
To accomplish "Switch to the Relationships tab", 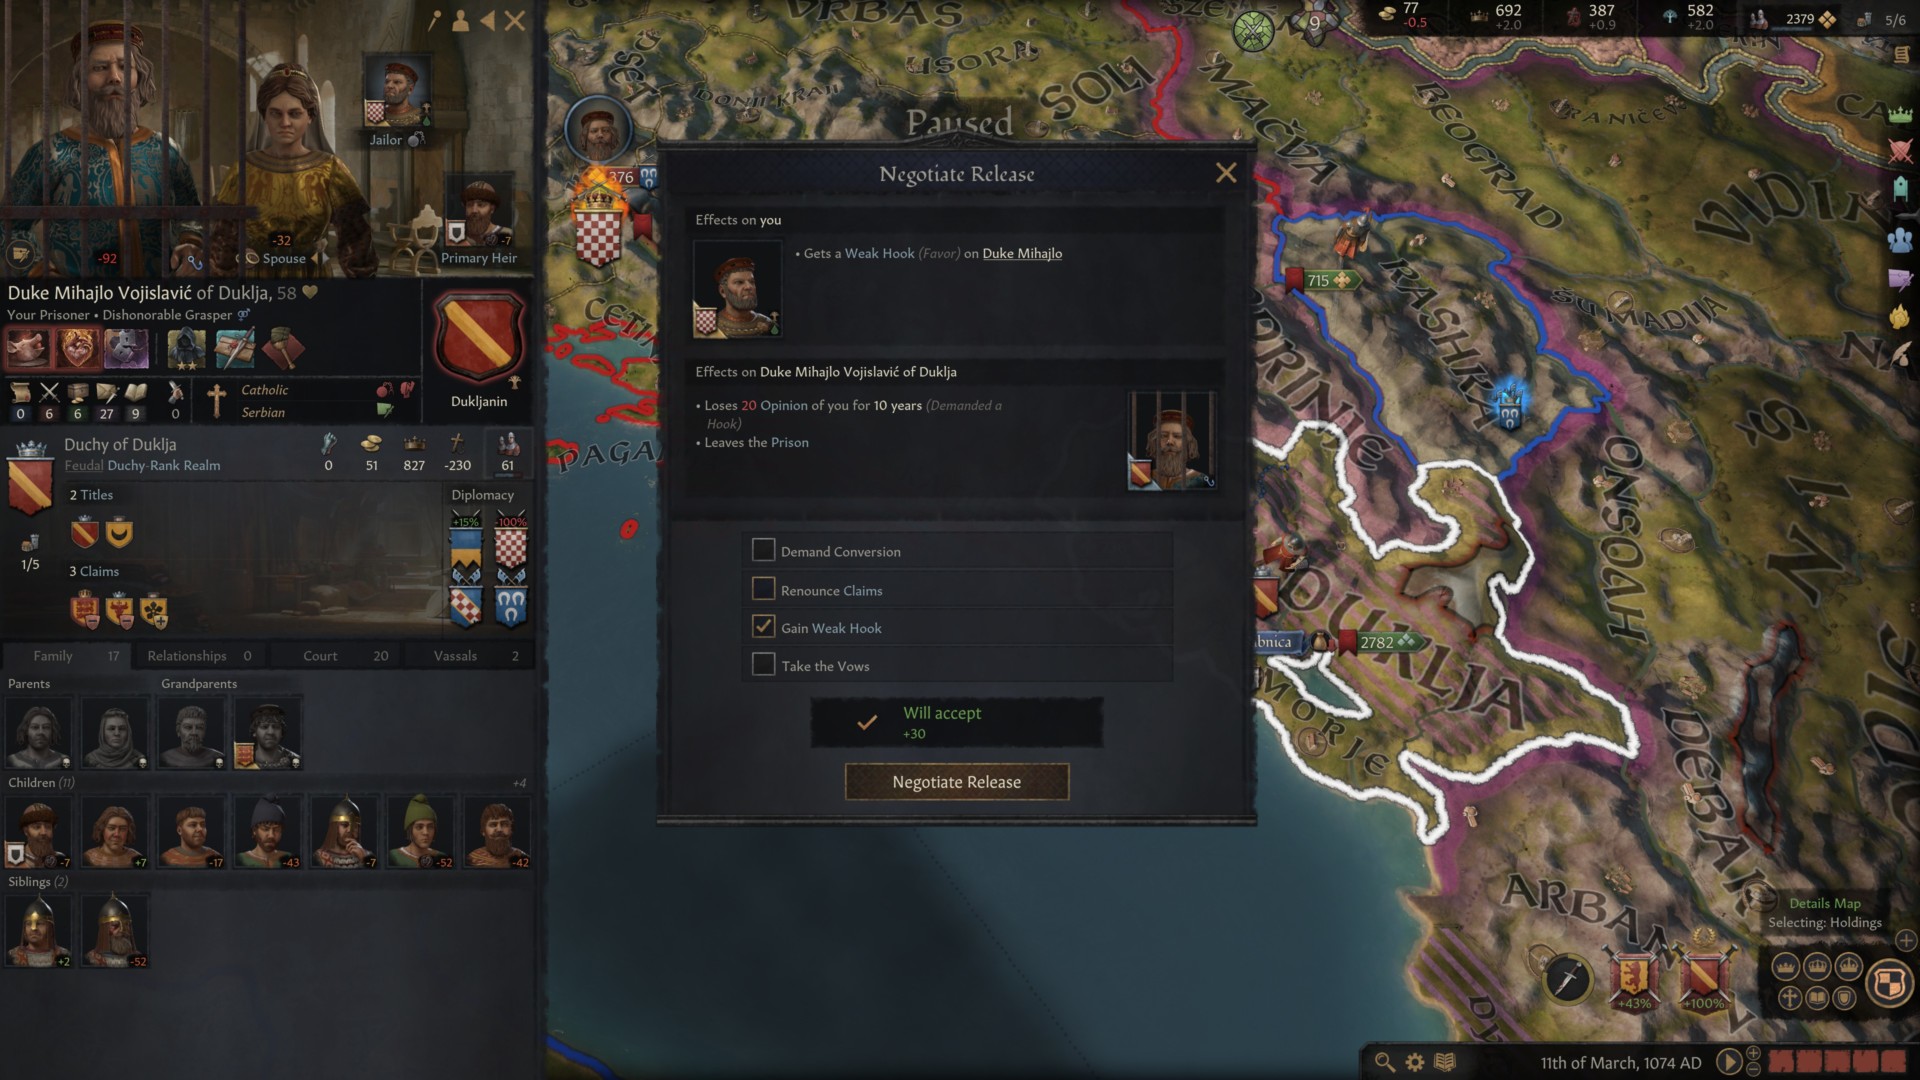I will click(200, 656).
